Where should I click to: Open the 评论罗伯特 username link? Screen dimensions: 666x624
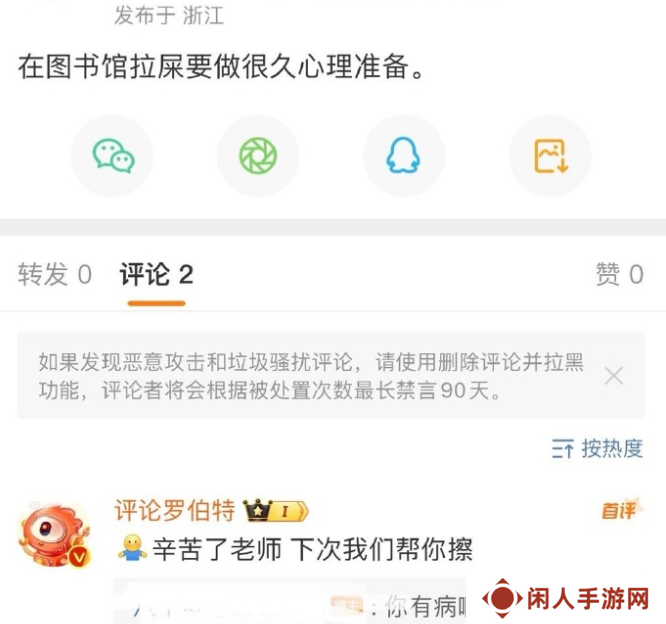pyautogui.click(x=175, y=510)
